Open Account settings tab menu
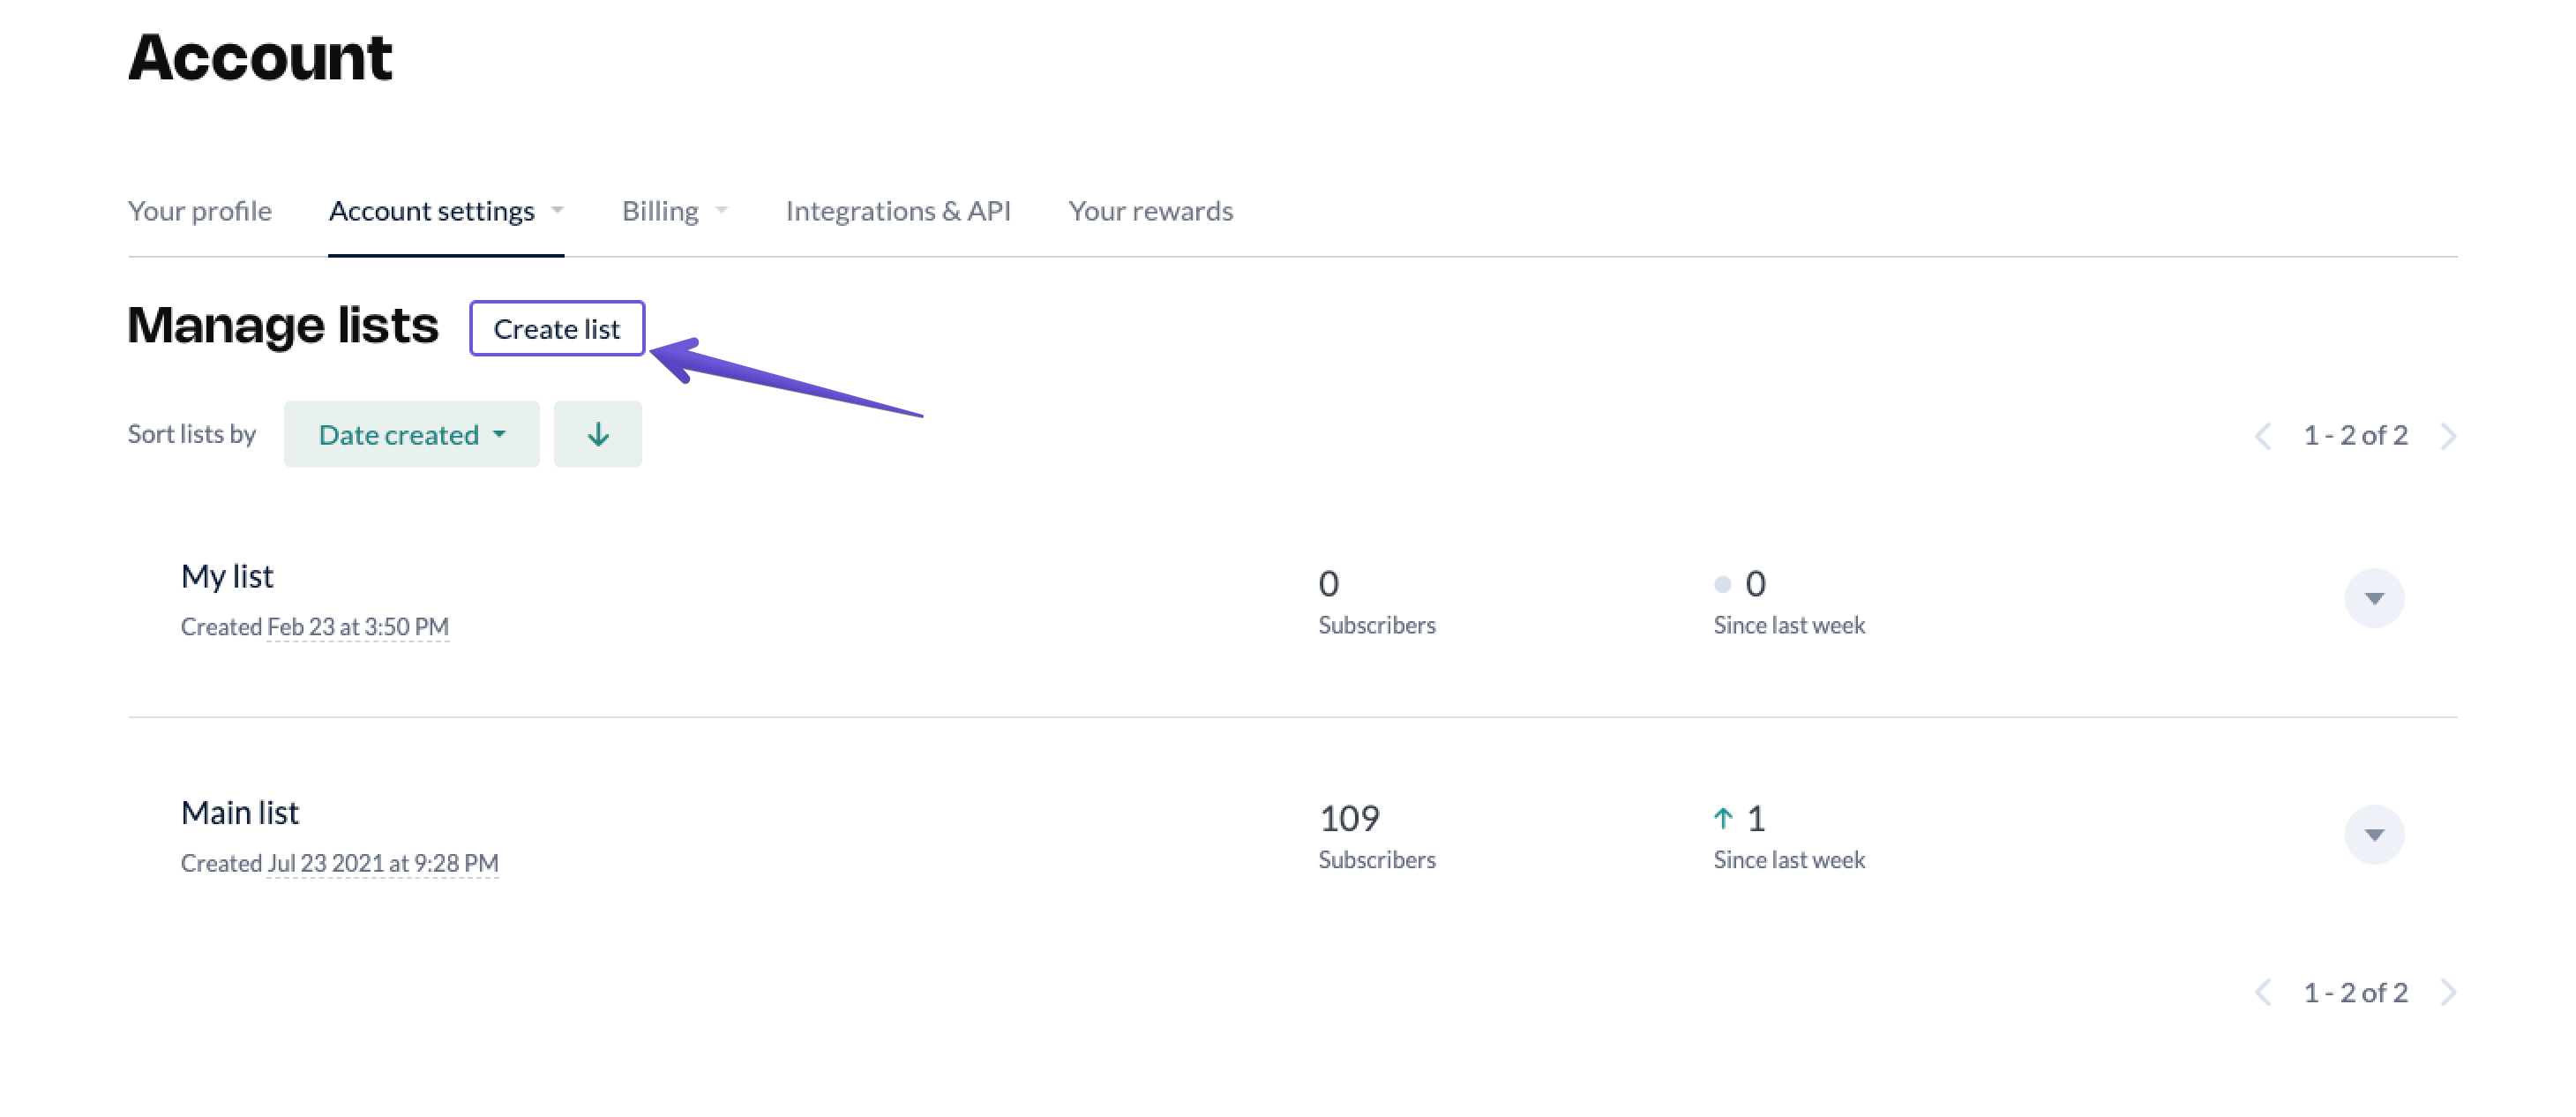The width and height of the screenshot is (2576, 1117). click(446, 211)
